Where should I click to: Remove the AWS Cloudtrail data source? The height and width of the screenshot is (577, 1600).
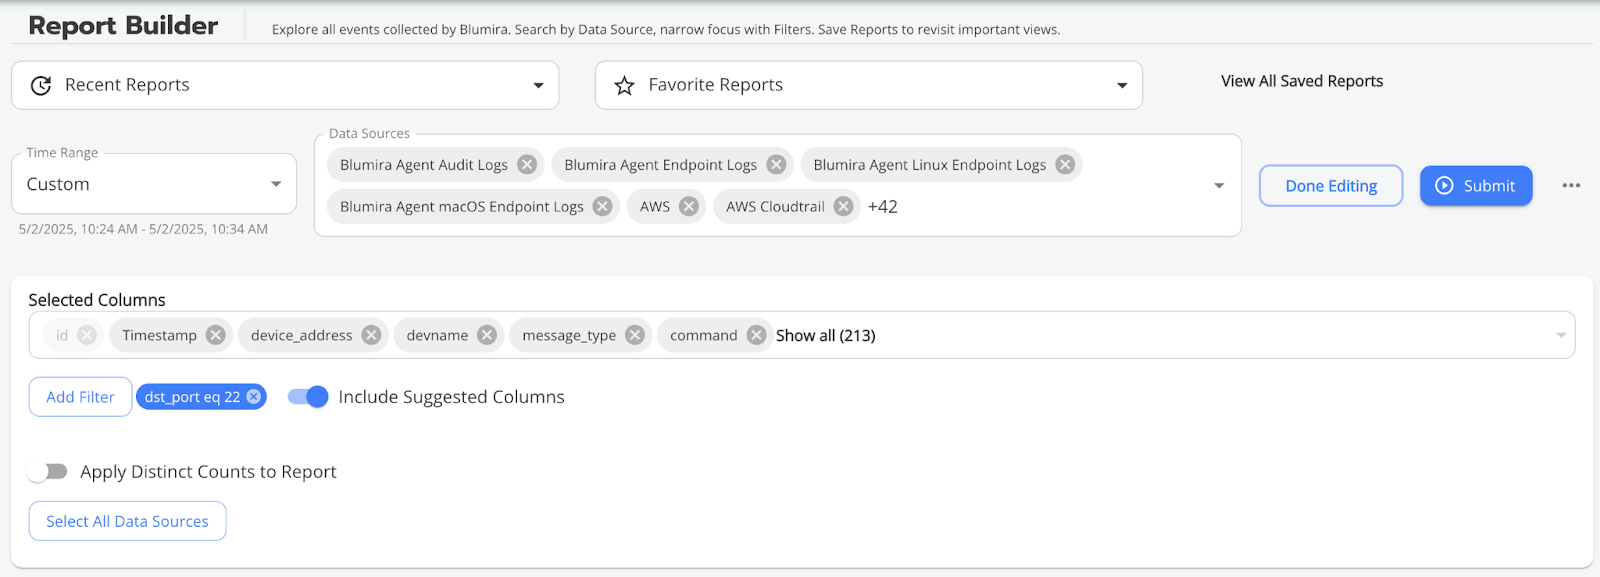tap(844, 206)
